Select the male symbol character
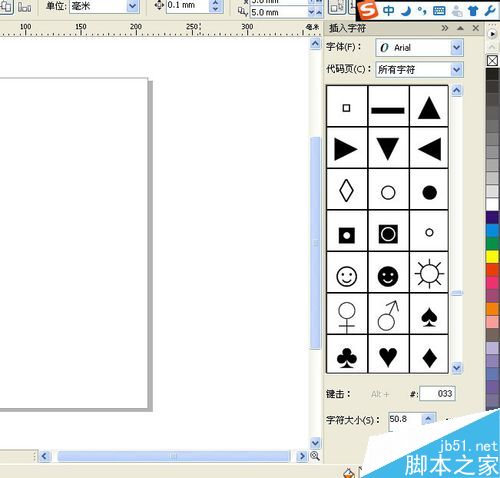Screen dimensions: 500x478 (388, 314)
